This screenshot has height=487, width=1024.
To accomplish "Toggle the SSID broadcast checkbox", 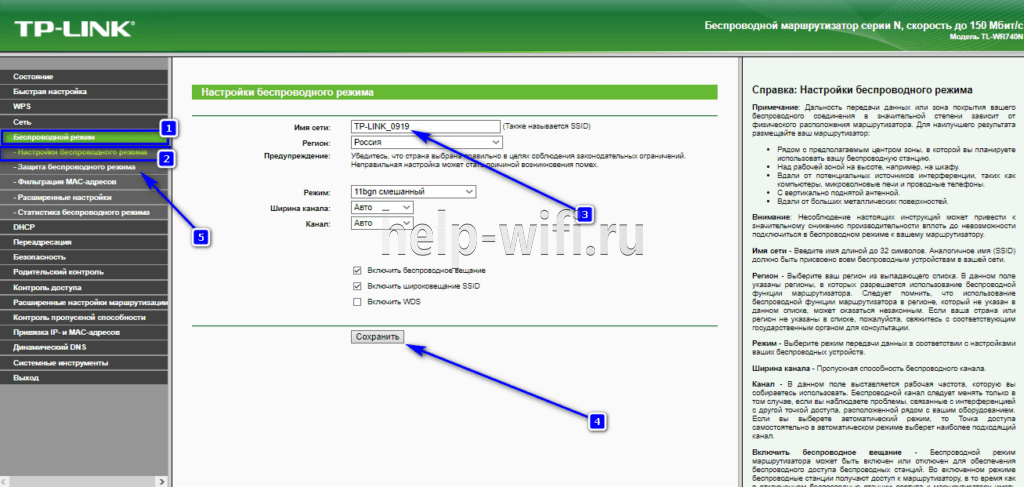I will point(358,286).
